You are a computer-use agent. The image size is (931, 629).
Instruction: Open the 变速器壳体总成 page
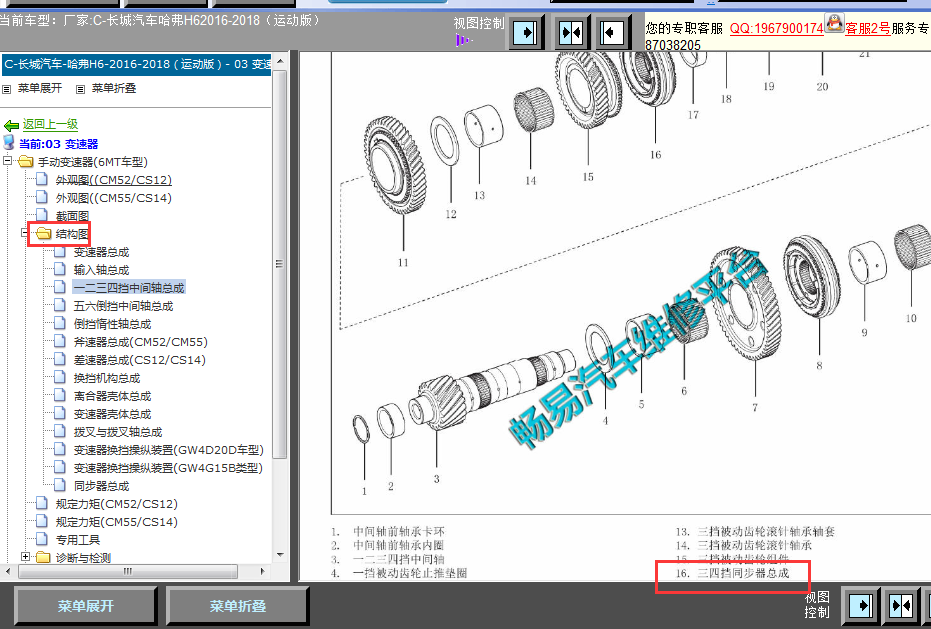point(112,414)
